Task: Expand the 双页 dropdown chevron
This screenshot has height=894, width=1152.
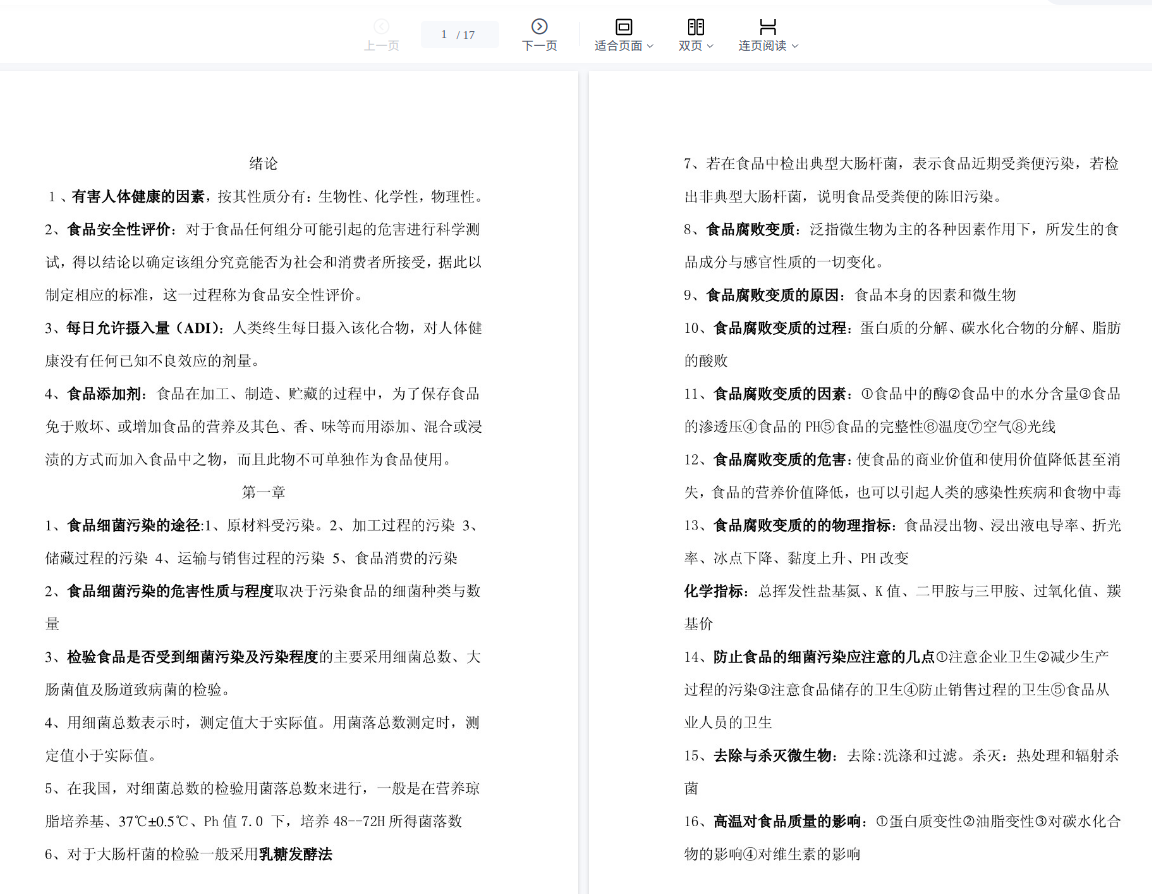Action: click(x=710, y=46)
